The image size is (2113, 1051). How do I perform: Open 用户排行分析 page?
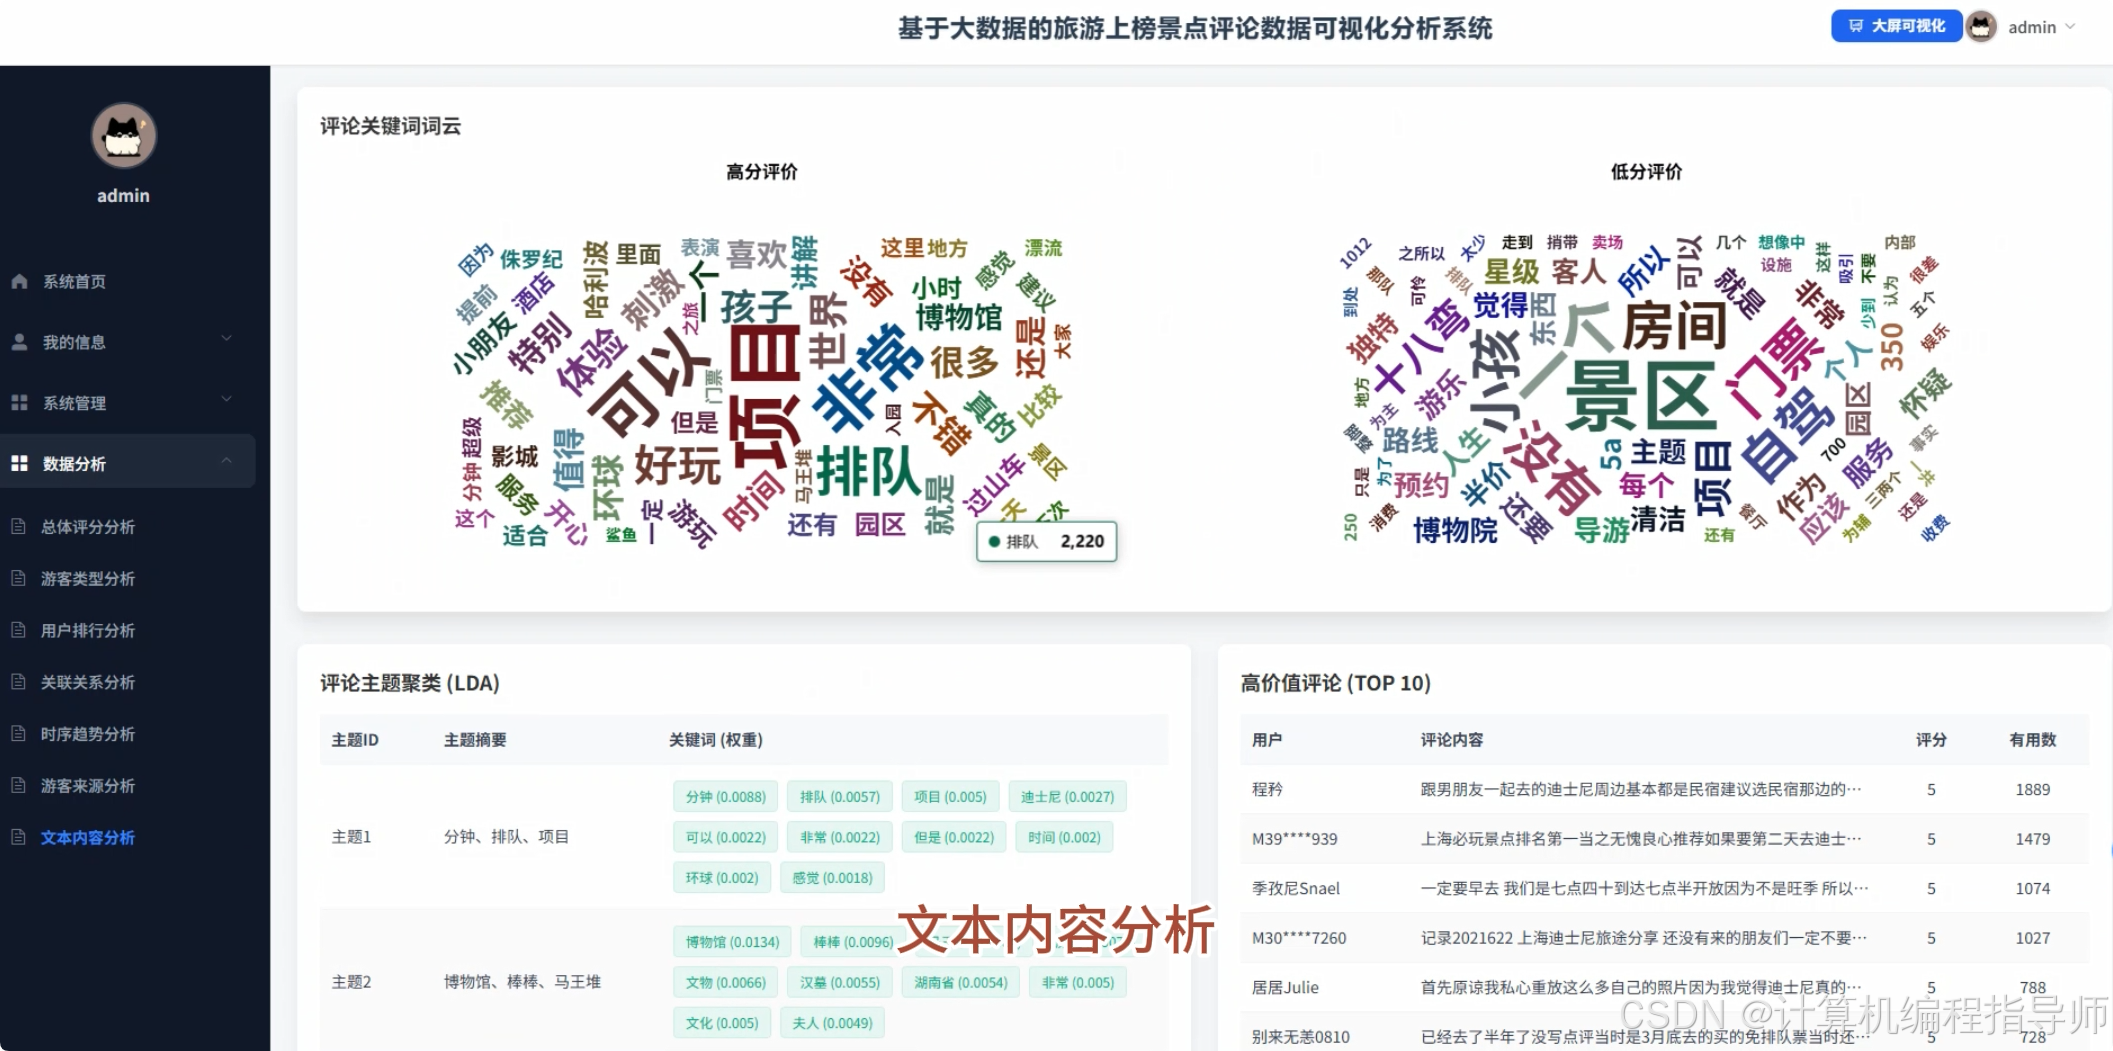(88, 631)
